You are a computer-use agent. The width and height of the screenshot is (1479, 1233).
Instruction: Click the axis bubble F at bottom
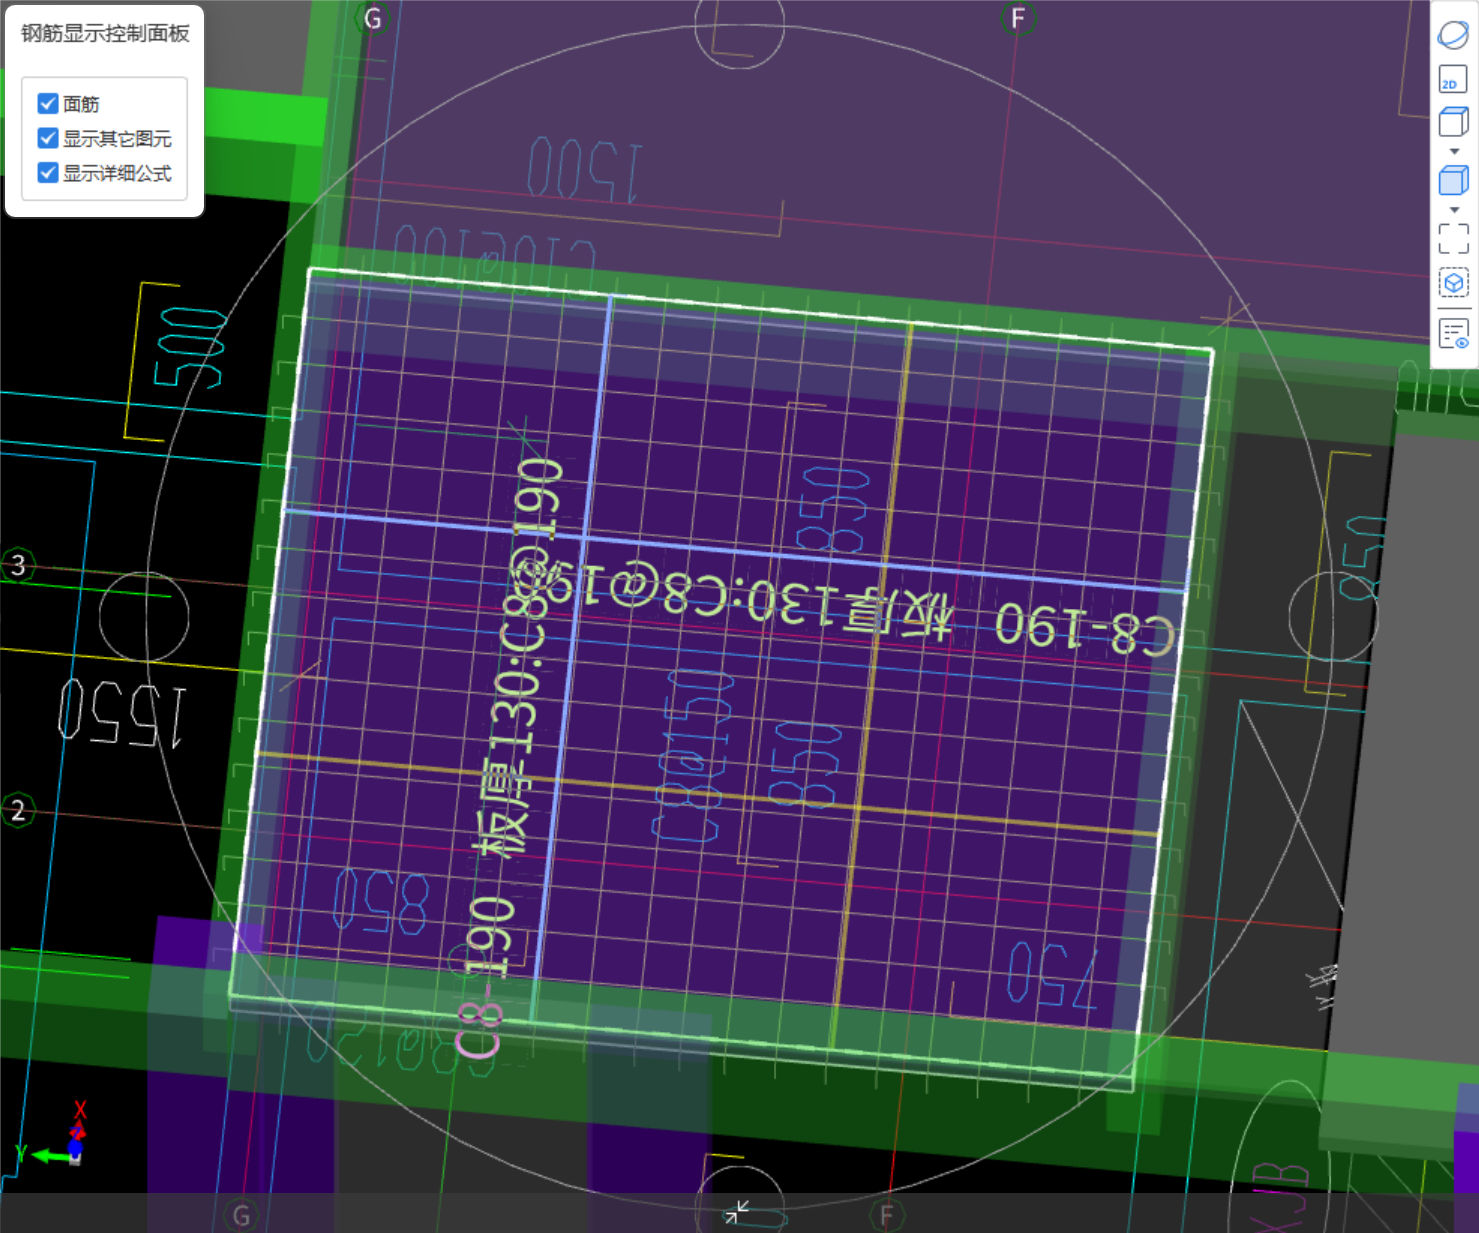pos(886,1216)
